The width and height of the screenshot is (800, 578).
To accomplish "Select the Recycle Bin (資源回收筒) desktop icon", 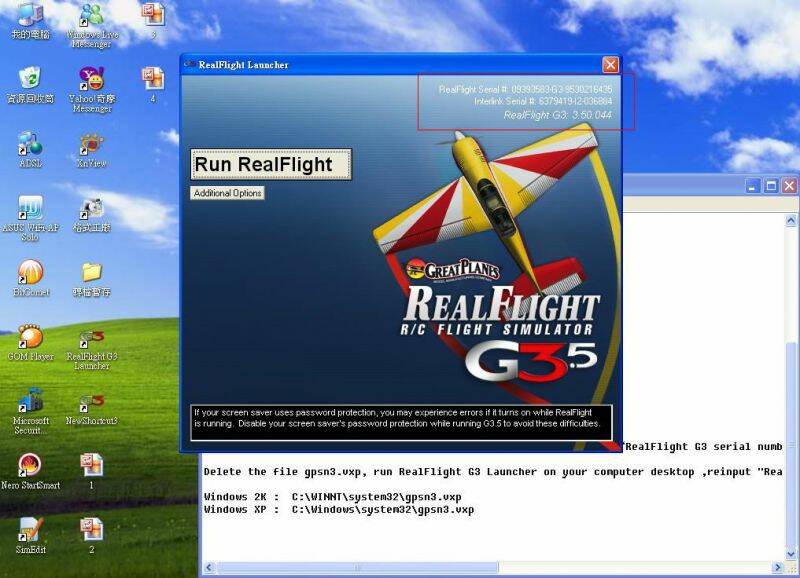I will click(31, 84).
